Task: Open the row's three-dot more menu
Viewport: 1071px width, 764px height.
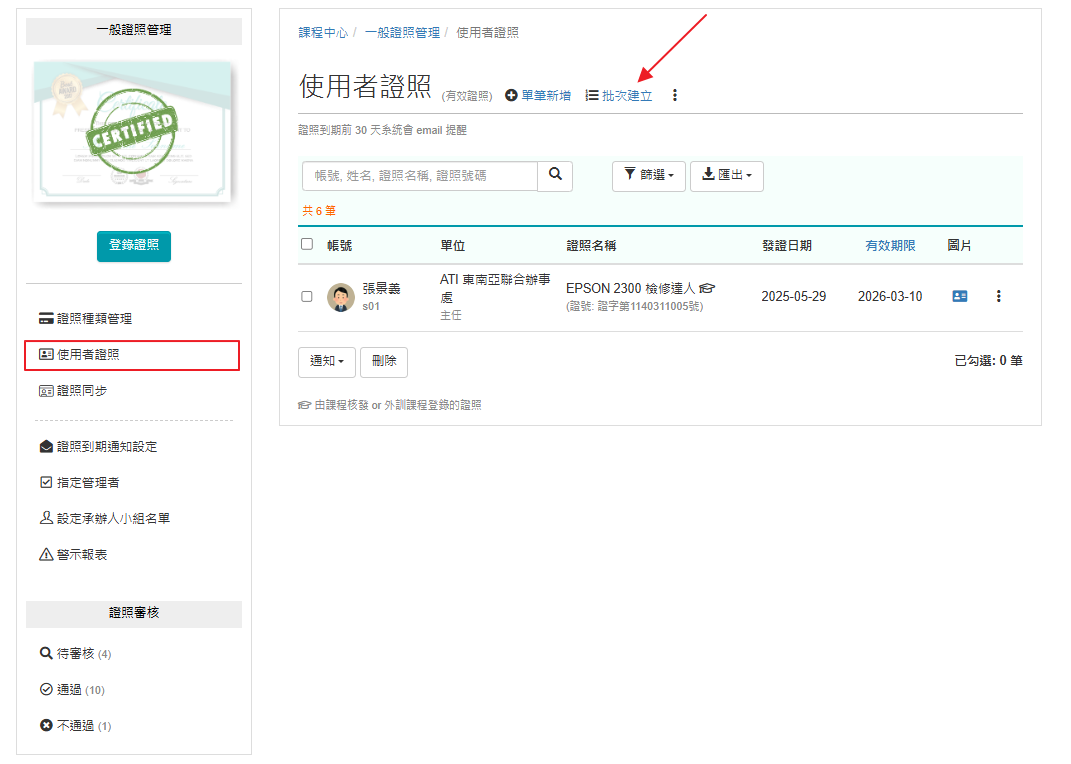Action: point(998,296)
